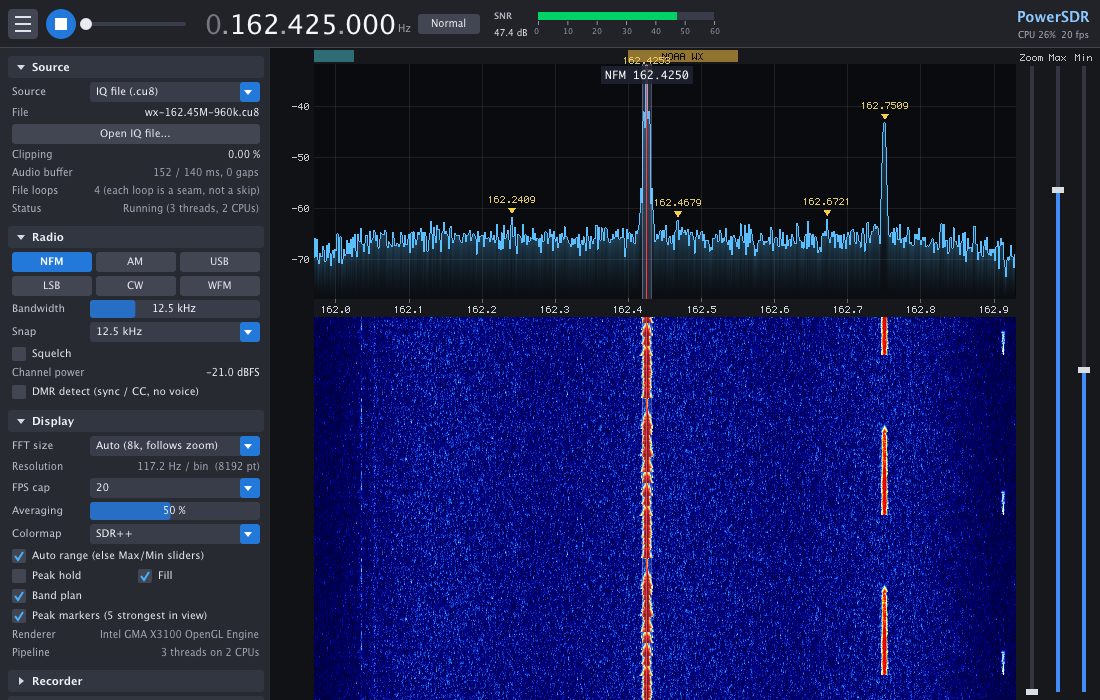1100x700 pixels.
Task: Click the NOAA WX band plan label
Action: pos(682,56)
